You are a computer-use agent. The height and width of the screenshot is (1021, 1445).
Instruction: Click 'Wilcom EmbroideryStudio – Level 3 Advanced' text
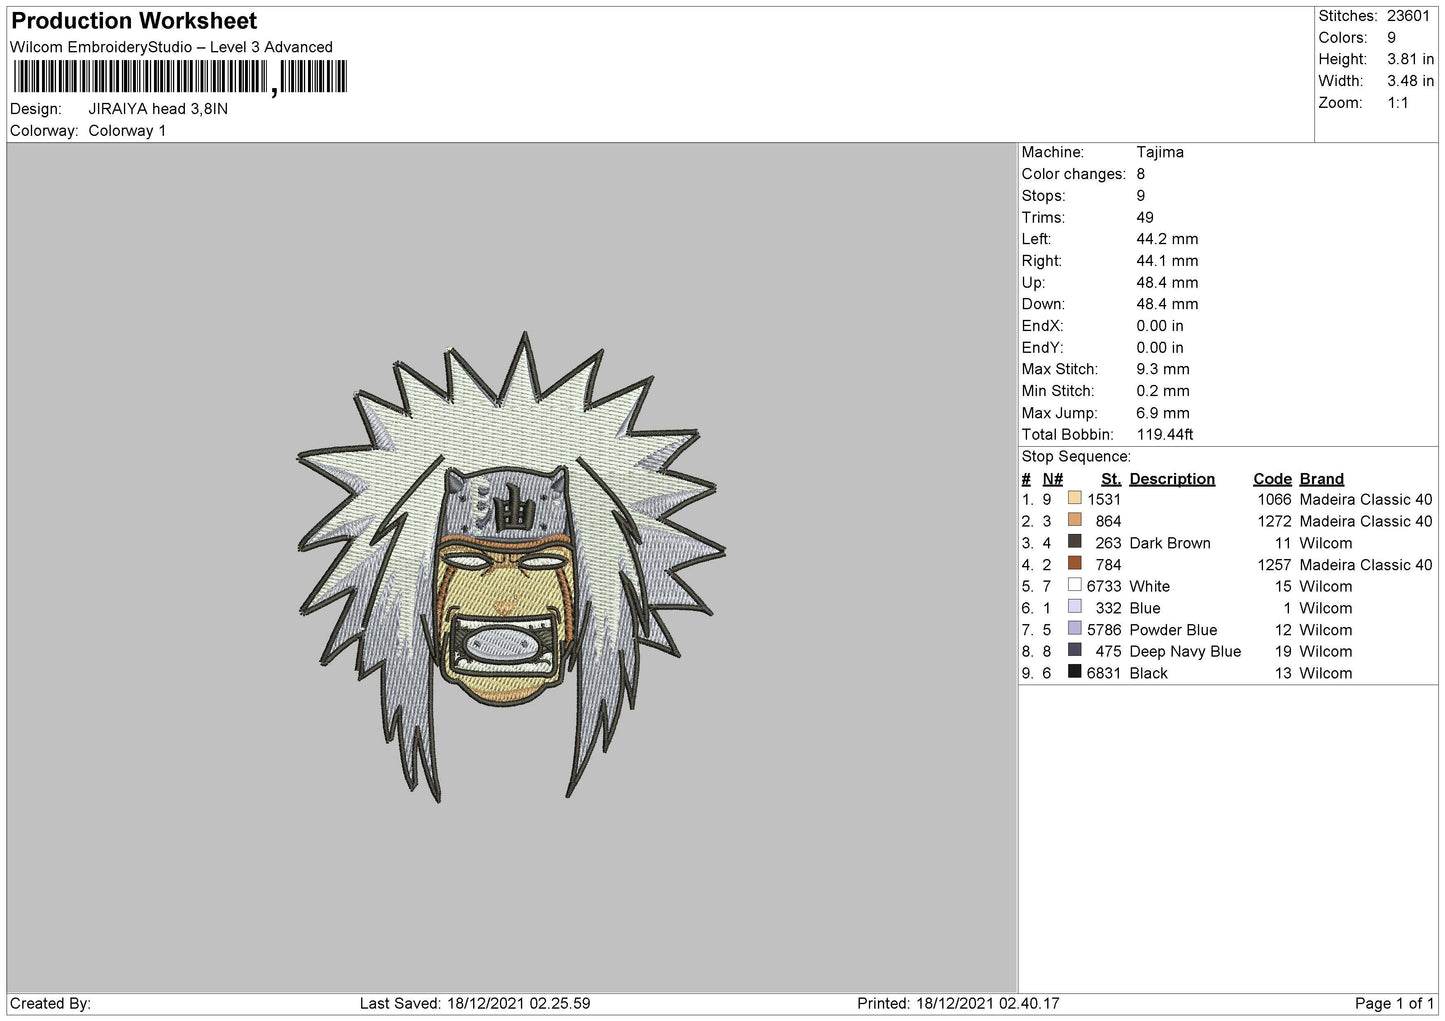[x=171, y=47]
